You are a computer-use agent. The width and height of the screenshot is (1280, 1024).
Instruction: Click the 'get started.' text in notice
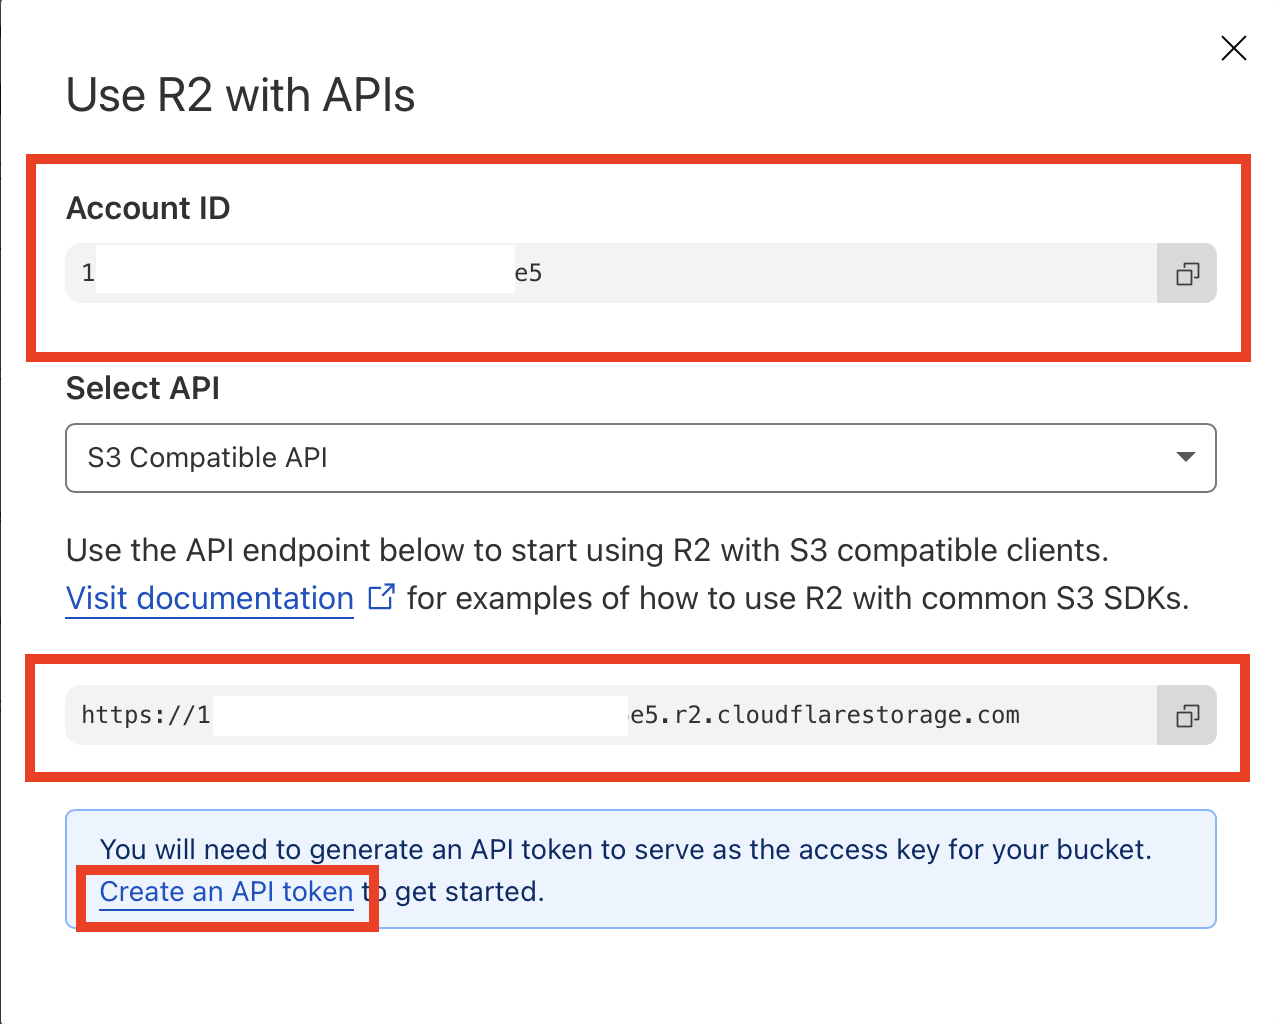point(469,891)
